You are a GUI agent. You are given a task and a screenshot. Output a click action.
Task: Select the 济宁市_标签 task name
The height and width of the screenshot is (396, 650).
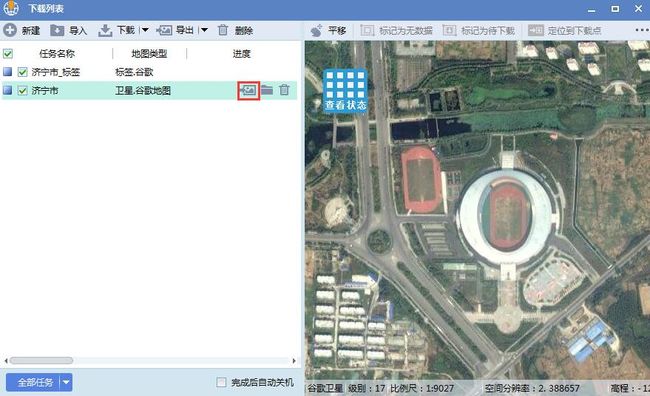pos(56,72)
